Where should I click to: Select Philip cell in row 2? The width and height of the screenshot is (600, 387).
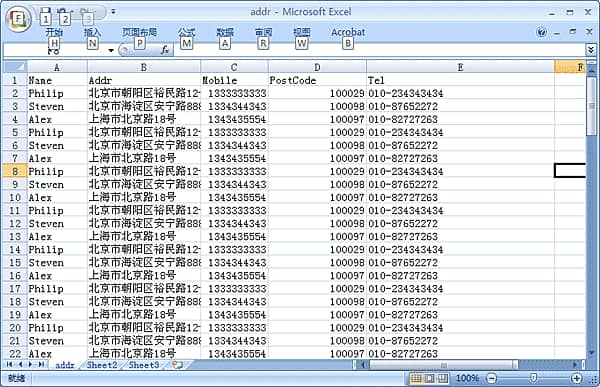[57, 93]
